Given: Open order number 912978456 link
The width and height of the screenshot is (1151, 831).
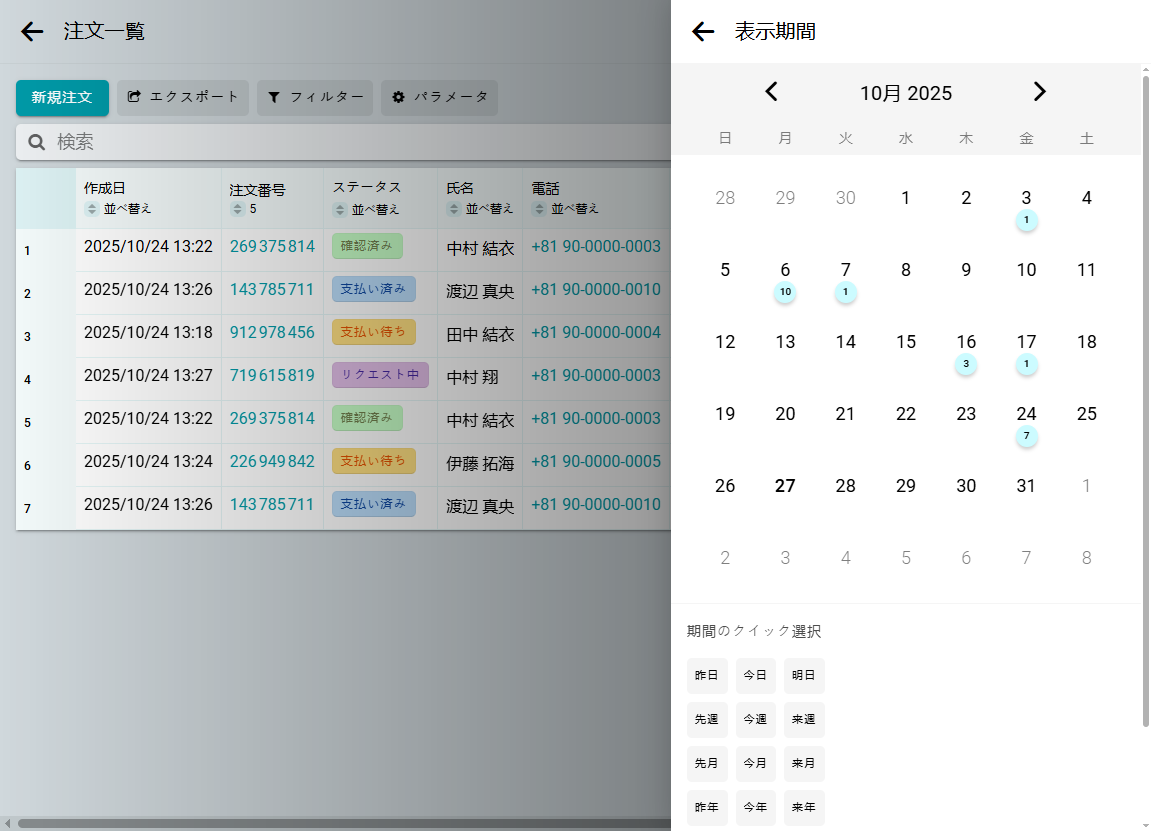Looking at the screenshot, I should (272, 332).
